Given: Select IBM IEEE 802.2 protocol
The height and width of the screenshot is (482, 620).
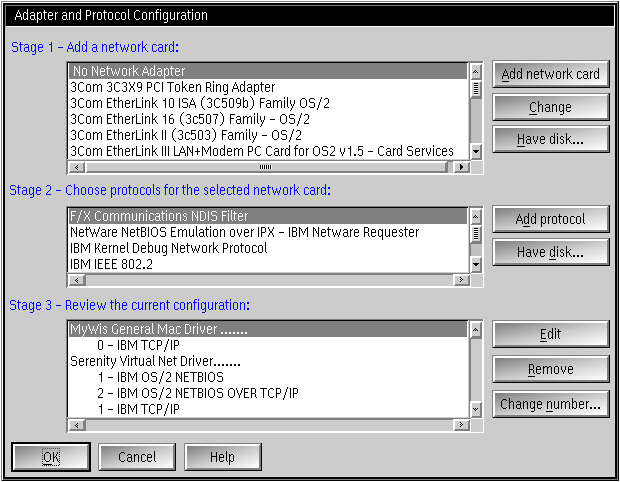Looking at the screenshot, I should [x=268, y=264].
